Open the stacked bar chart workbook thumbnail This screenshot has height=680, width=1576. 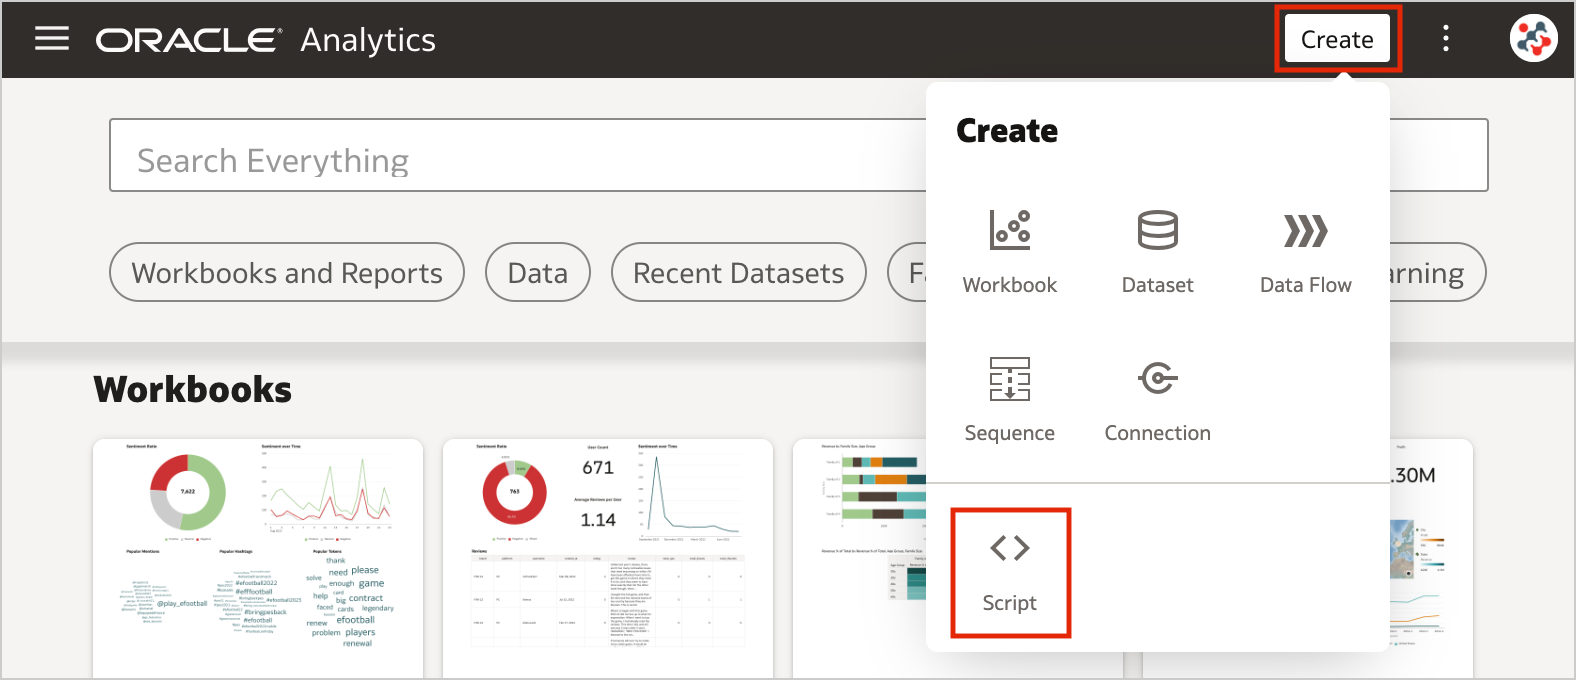point(860,558)
